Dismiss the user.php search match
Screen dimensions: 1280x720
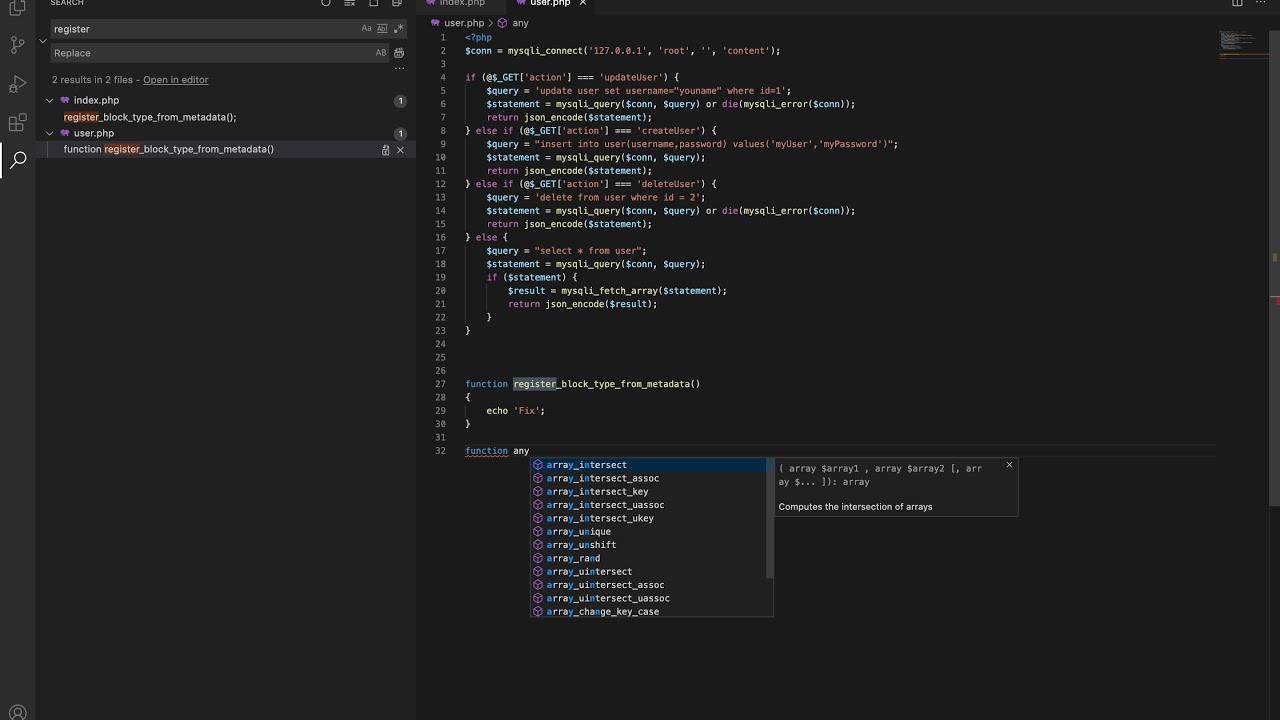[400, 150]
